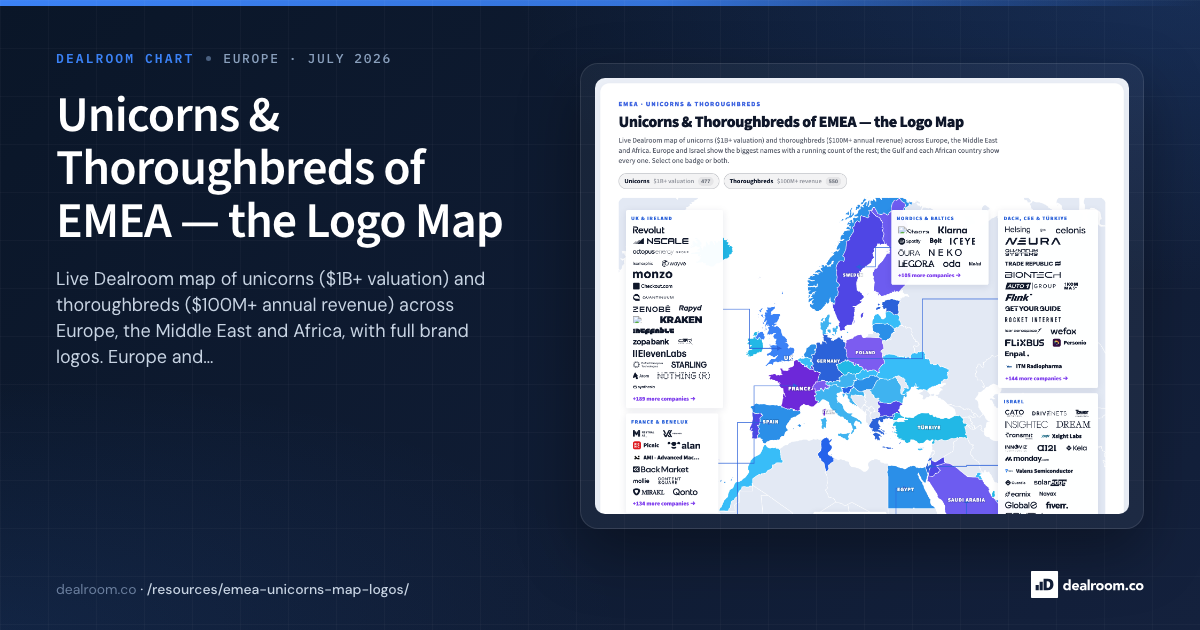Click the KRAKEN logo
1200x630 pixels.
point(681,320)
